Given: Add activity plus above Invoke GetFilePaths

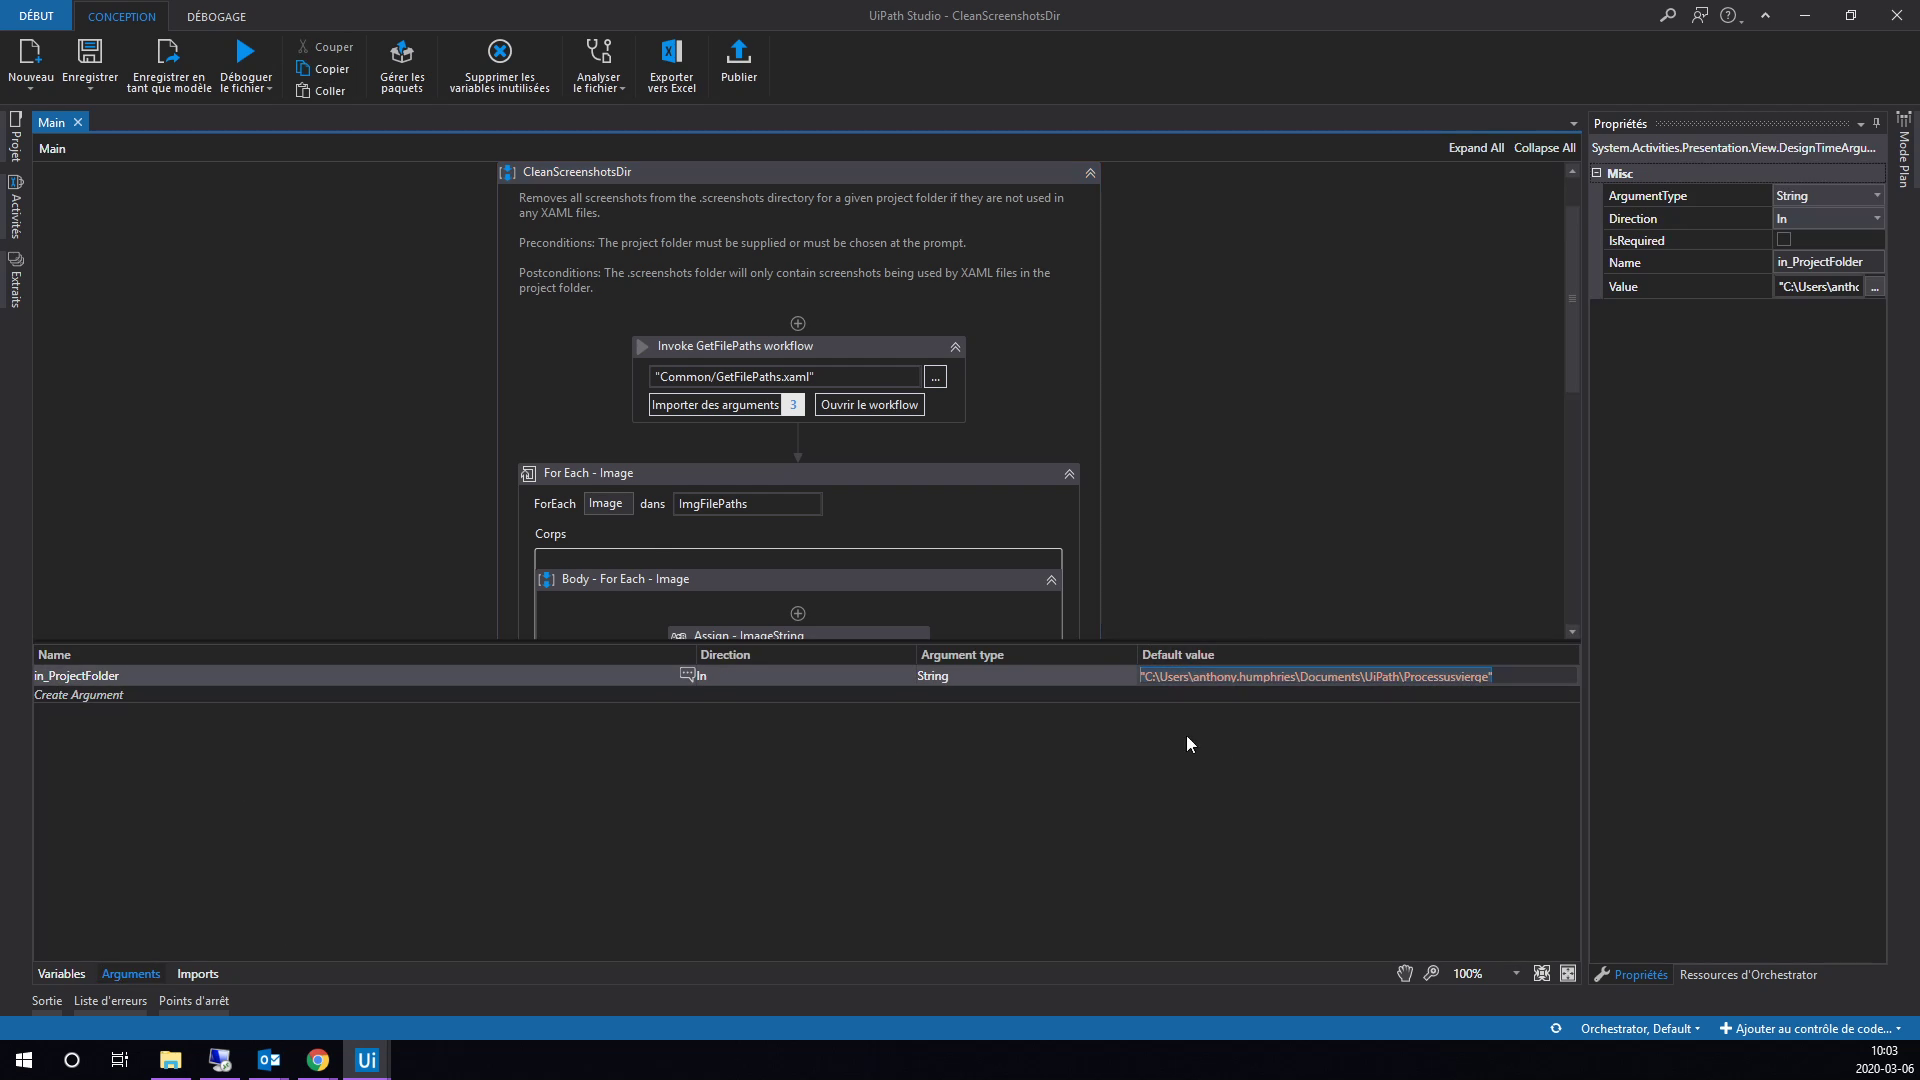Looking at the screenshot, I should [798, 323].
